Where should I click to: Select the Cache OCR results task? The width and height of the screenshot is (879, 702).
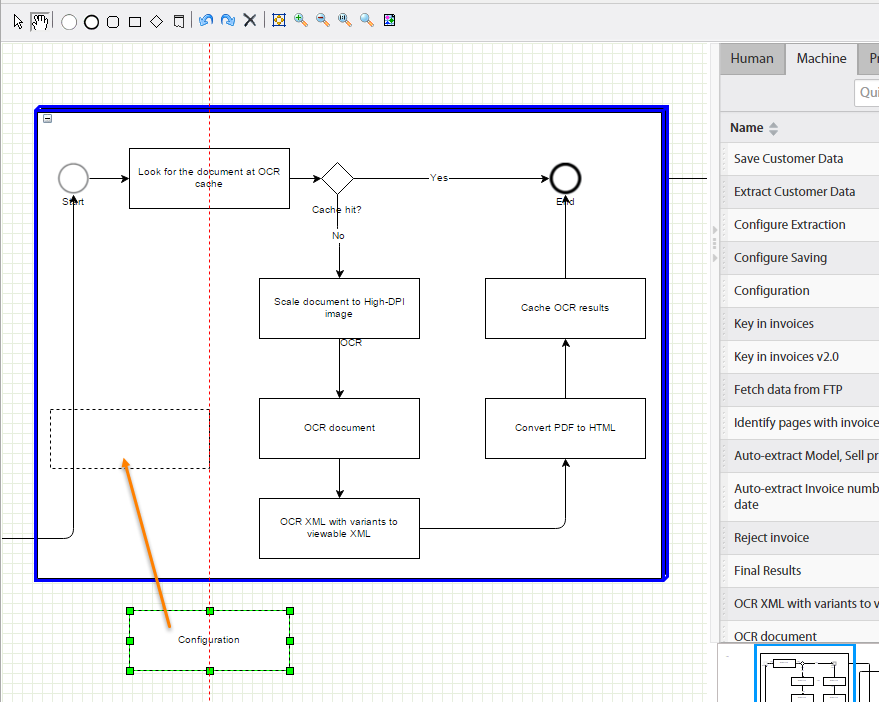point(565,308)
